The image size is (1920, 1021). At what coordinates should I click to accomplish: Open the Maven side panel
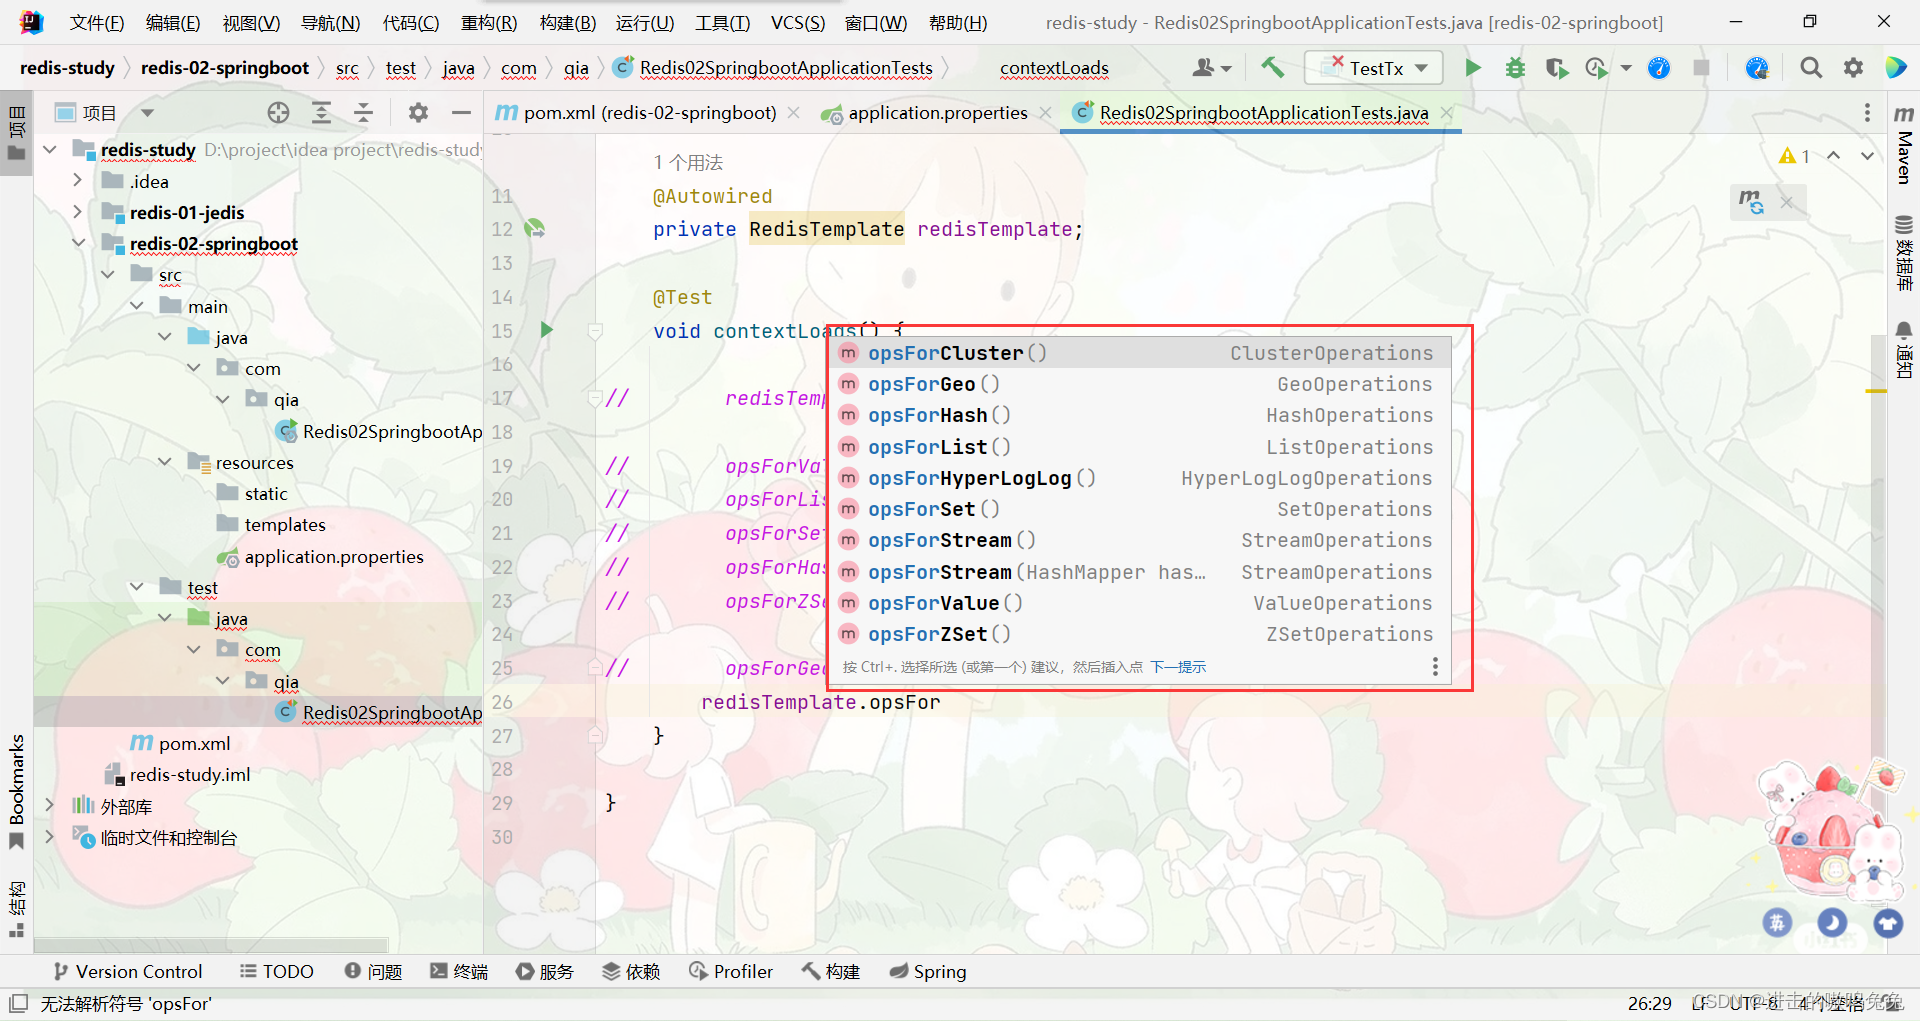tap(1903, 145)
